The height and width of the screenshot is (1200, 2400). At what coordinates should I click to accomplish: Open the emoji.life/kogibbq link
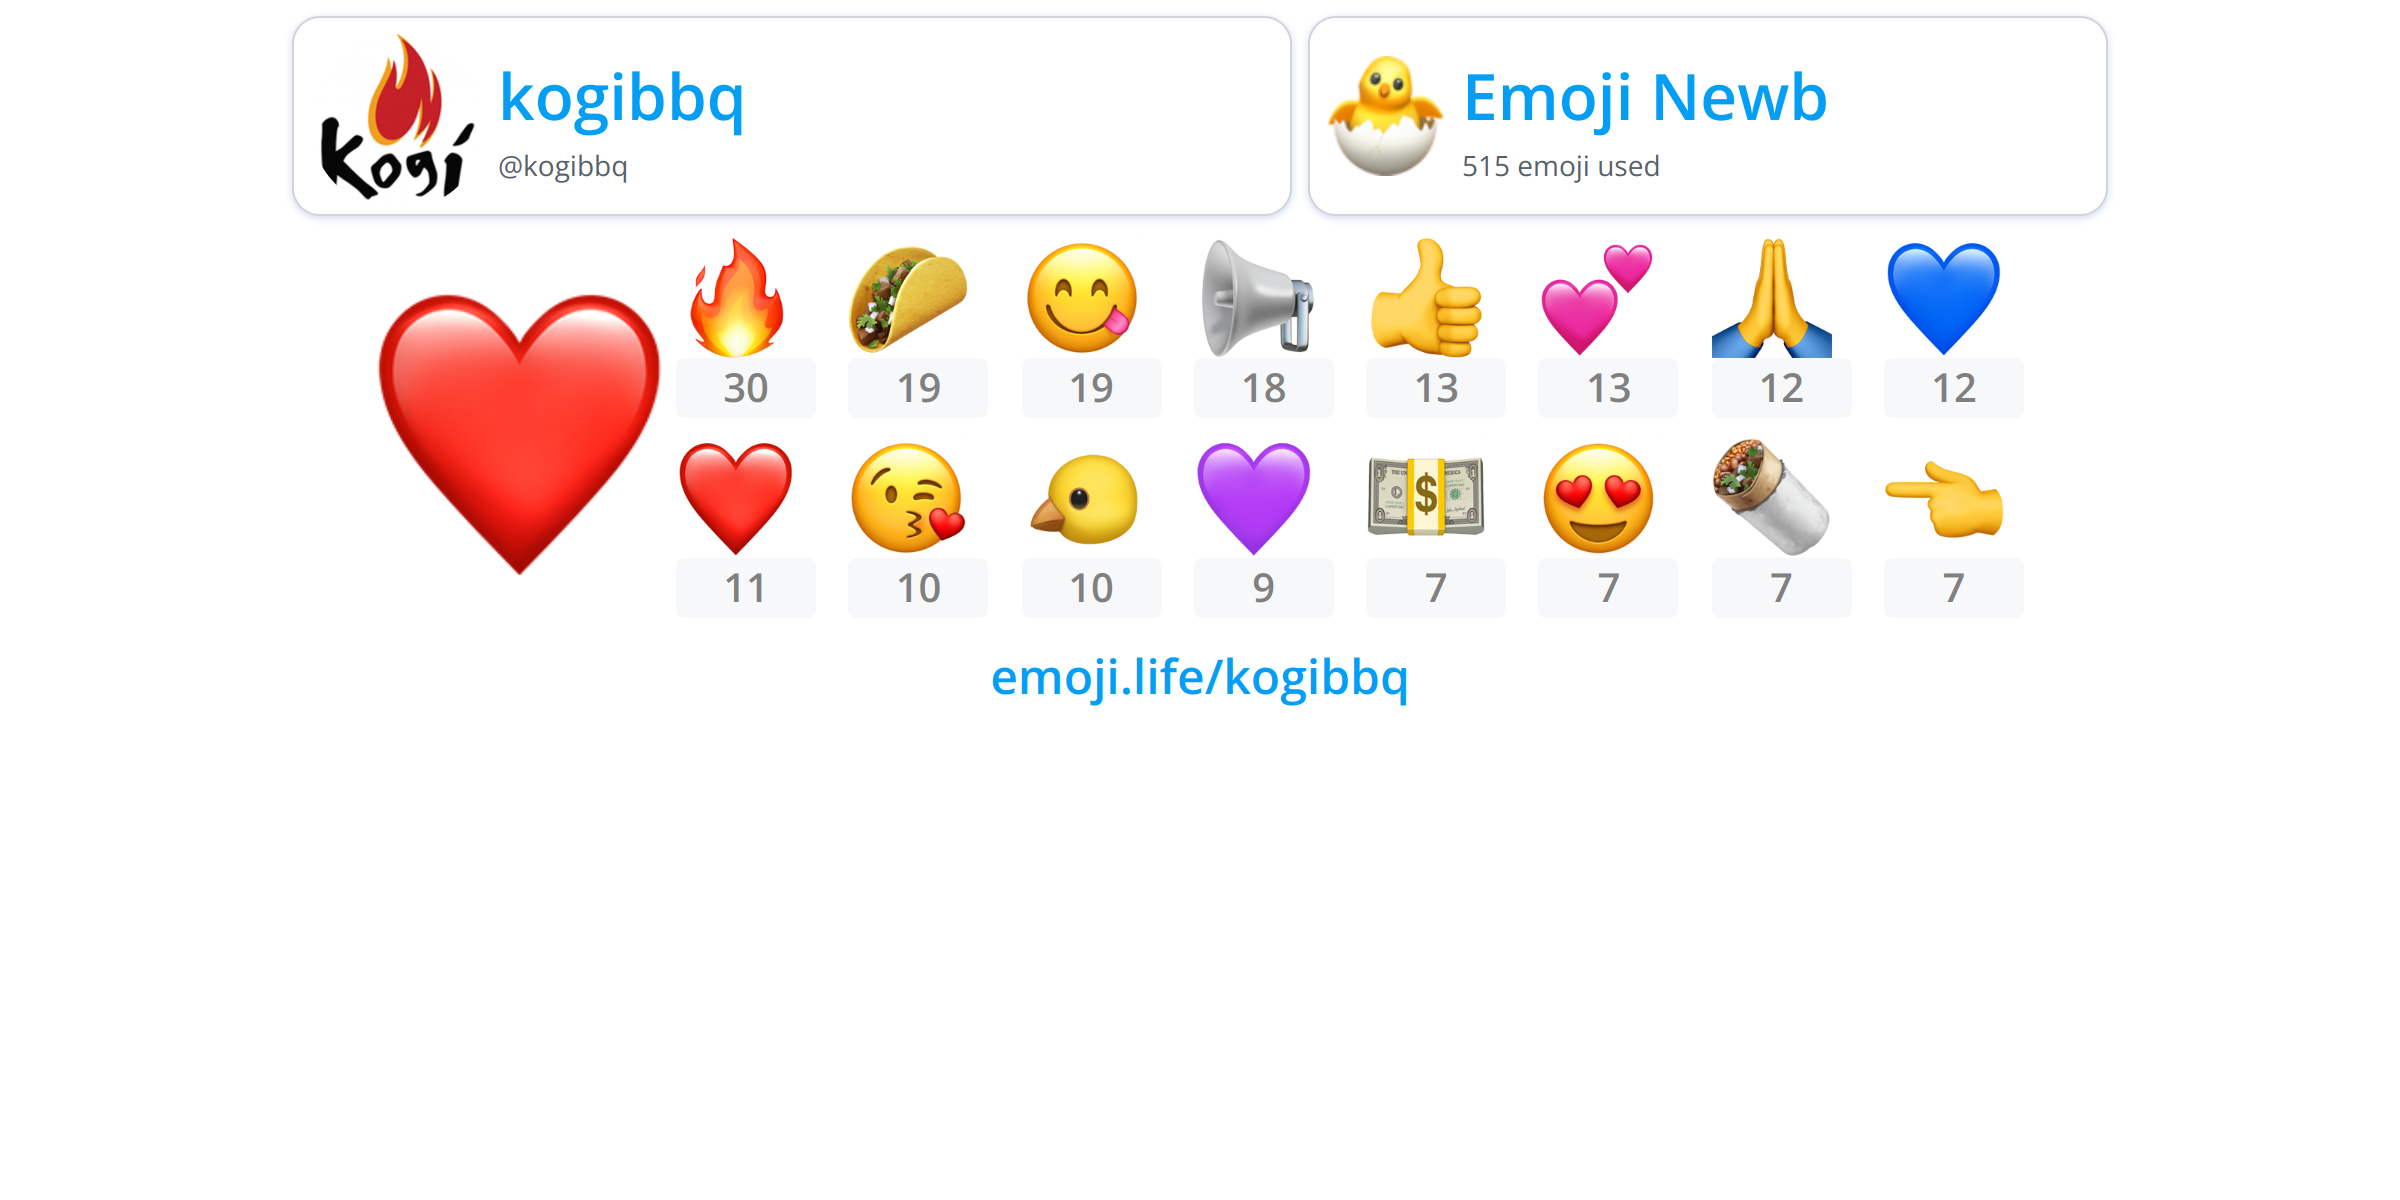click(x=1199, y=677)
